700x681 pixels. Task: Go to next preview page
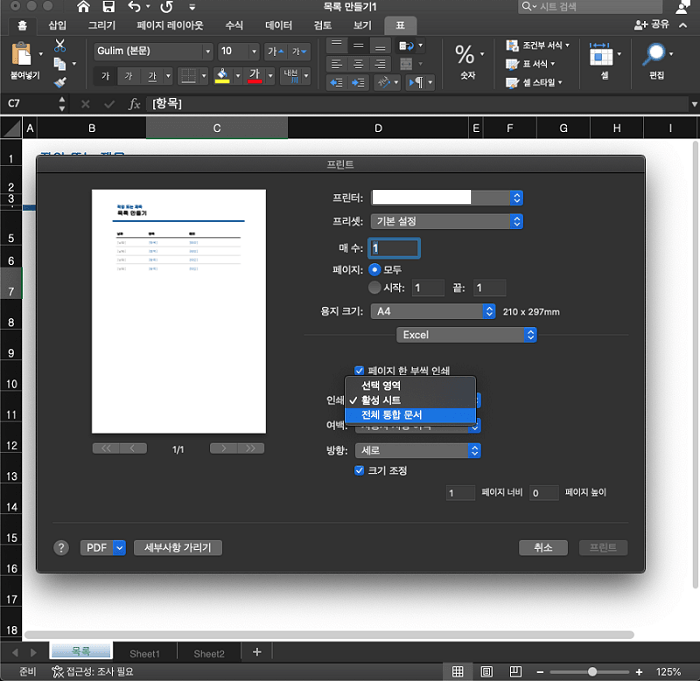224,448
